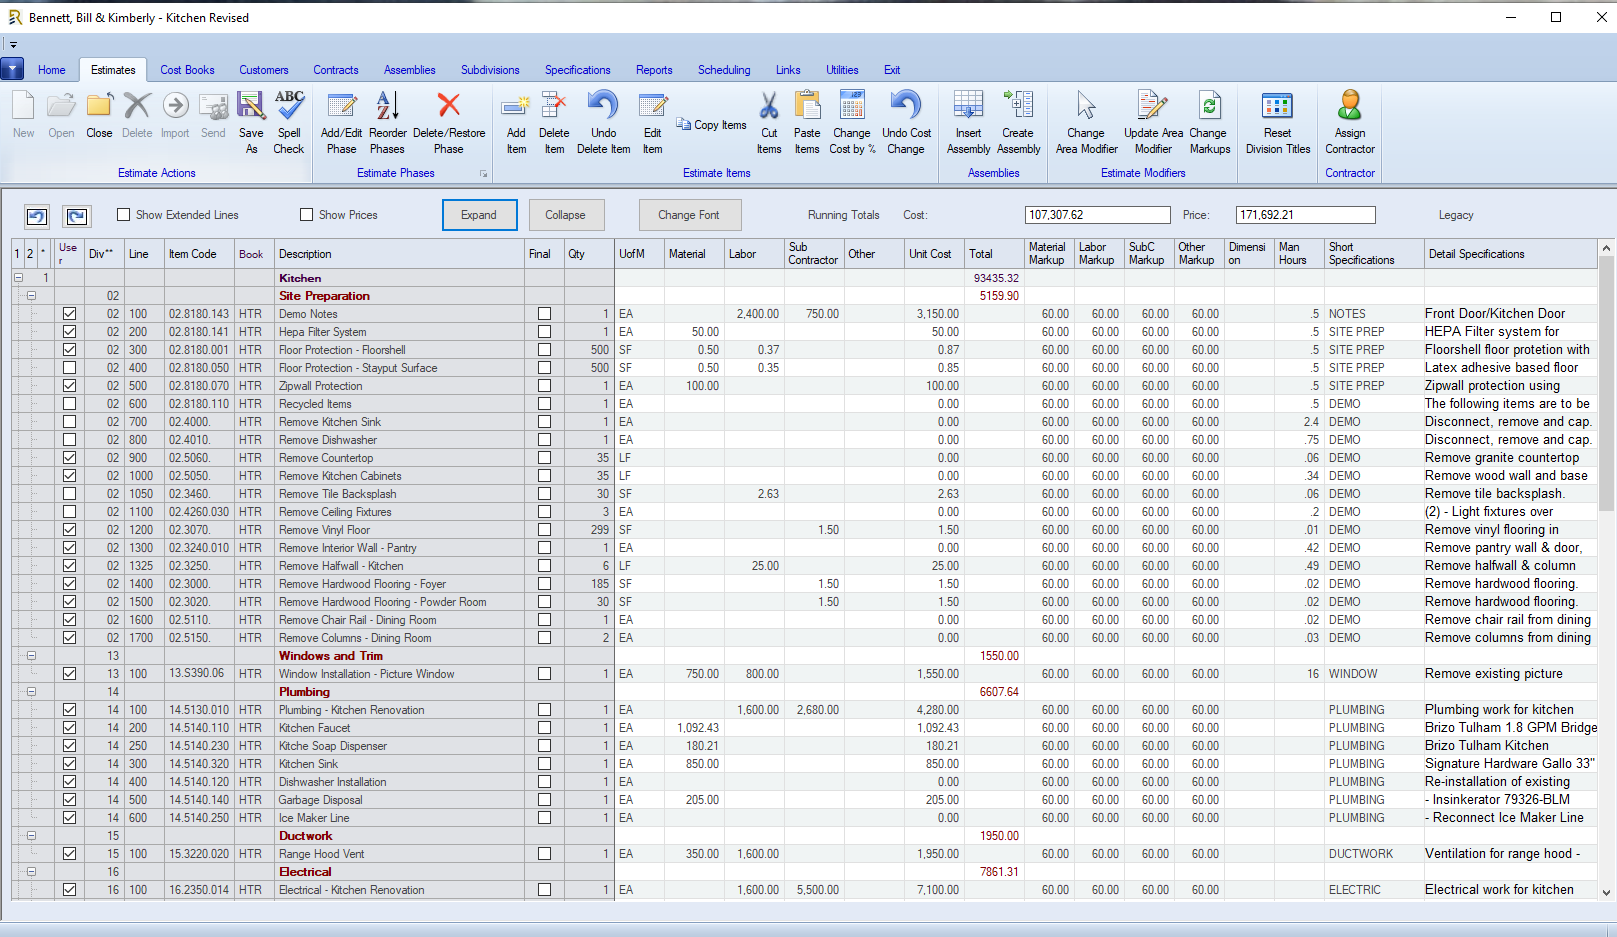This screenshot has height=937, width=1617.
Task: Click the Expand button
Action: [479, 215]
